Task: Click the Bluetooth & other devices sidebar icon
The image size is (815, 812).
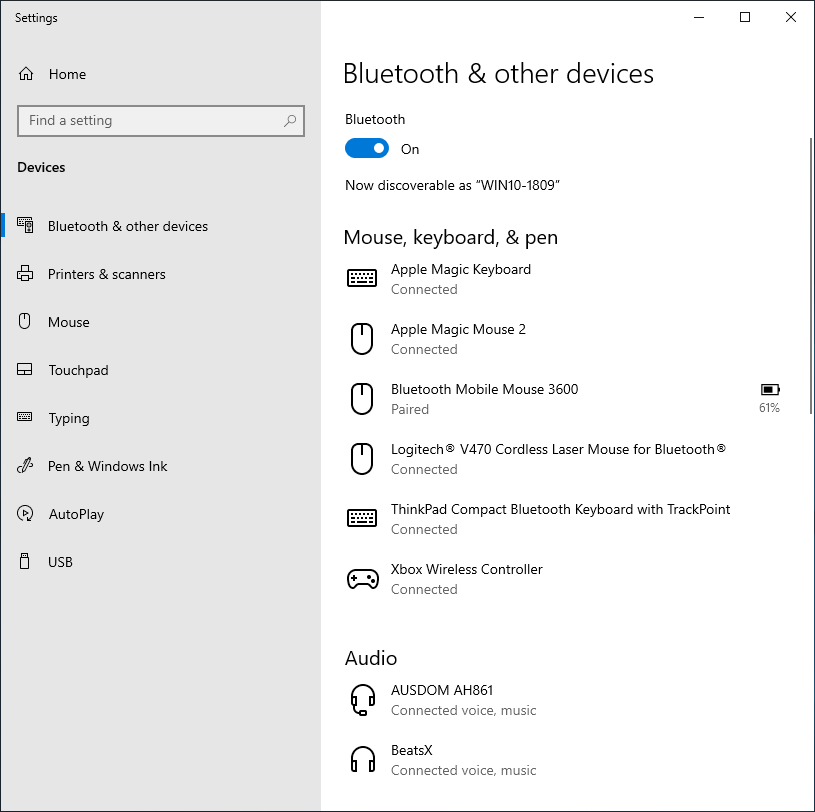Action: click(25, 225)
